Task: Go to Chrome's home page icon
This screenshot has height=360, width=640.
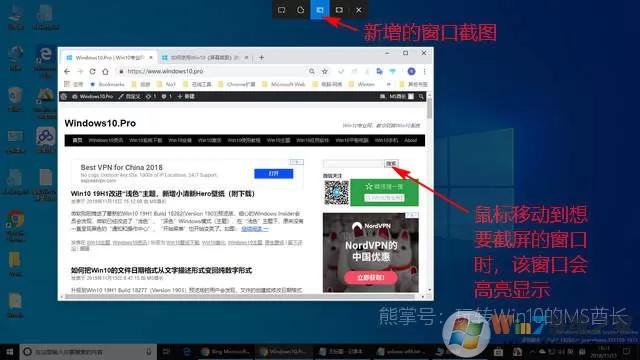Action: [105, 71]
